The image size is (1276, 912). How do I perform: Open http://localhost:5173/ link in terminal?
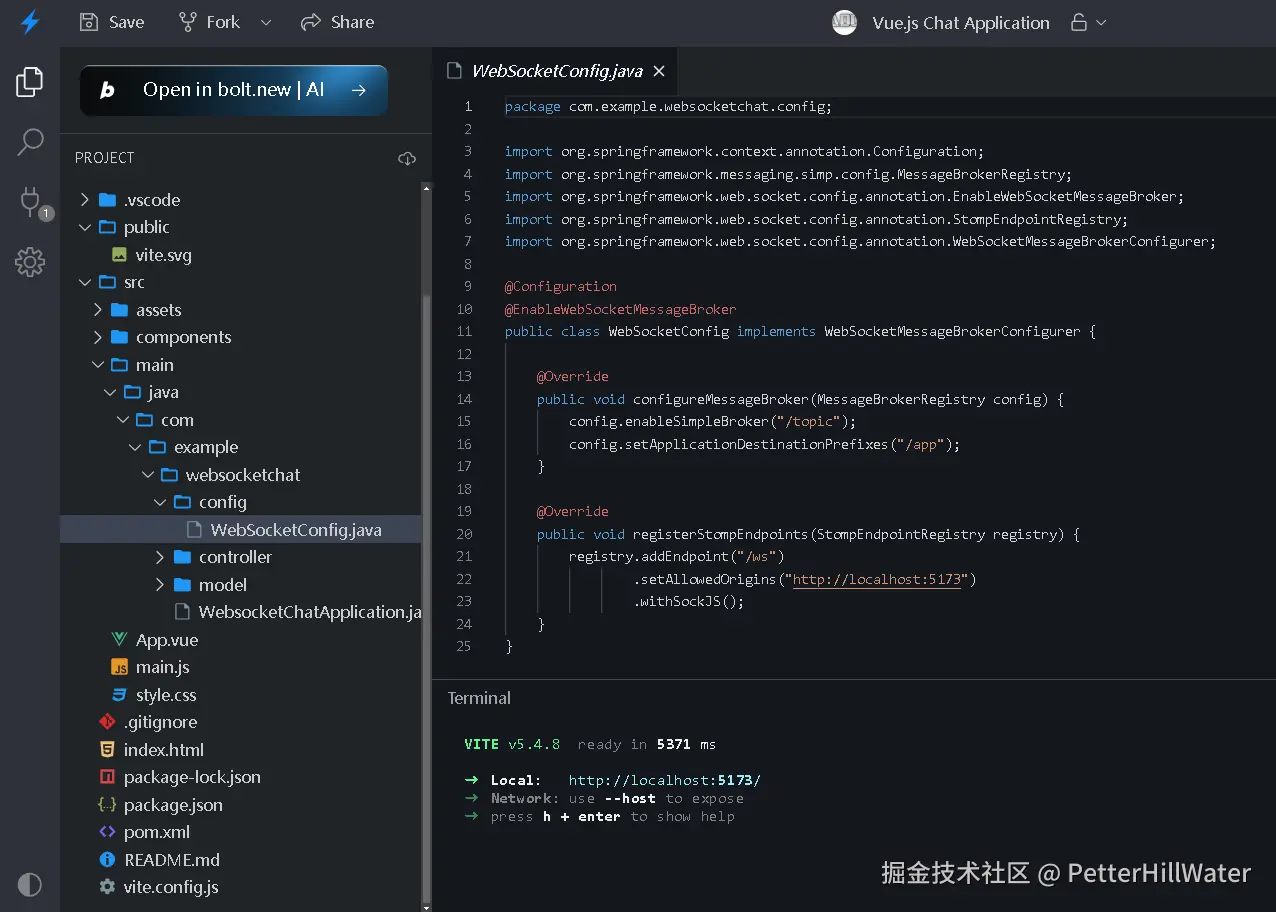[665, 780]
